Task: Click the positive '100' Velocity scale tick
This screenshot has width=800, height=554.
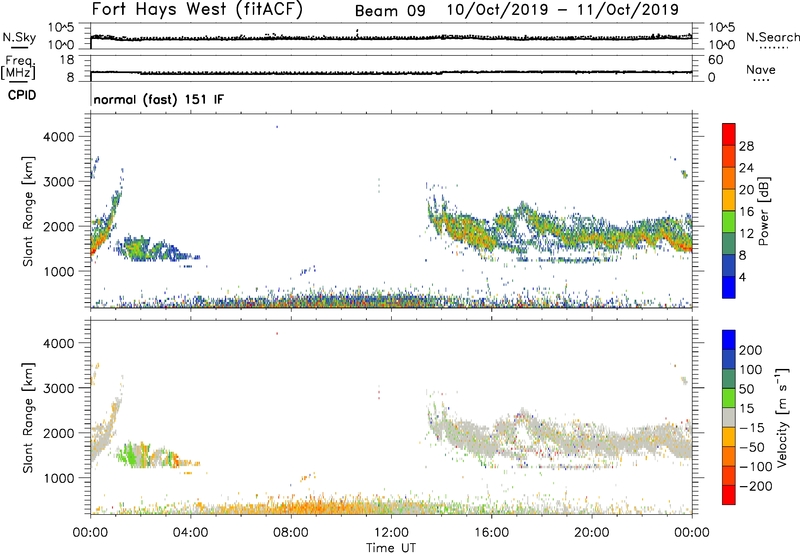Action: [x=751, y=369]
